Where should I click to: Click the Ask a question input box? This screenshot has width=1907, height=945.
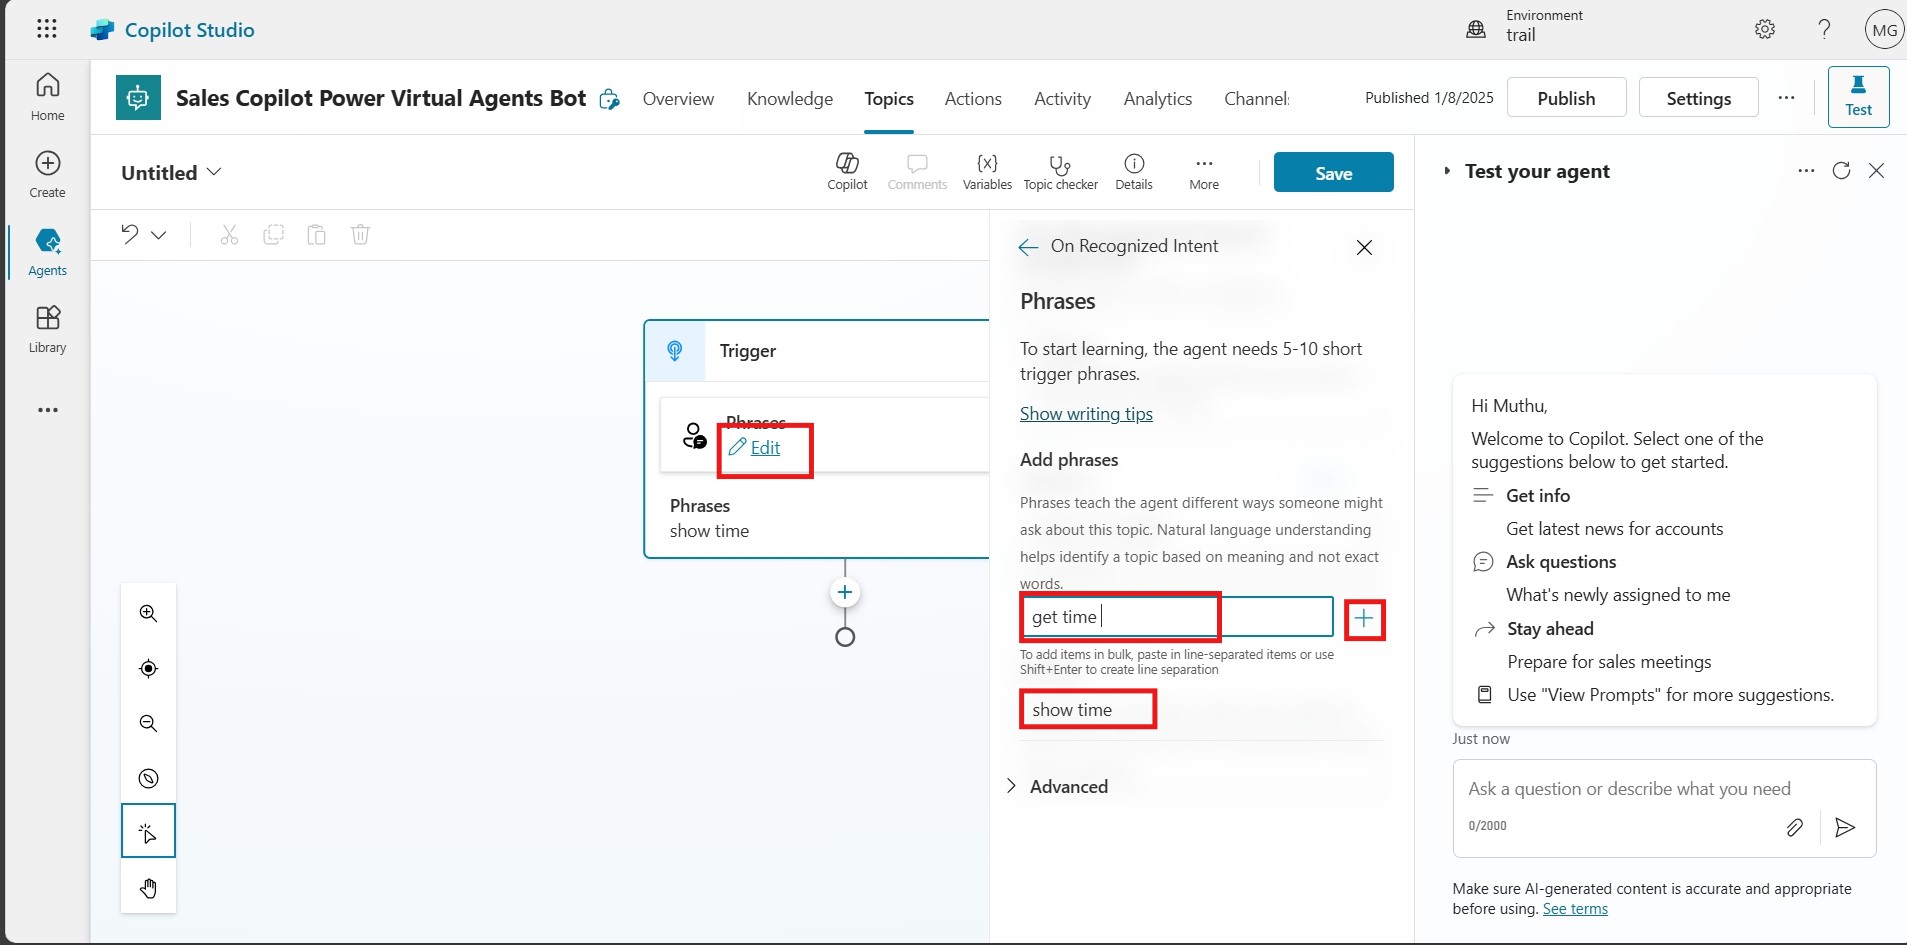tap(1630, 789)
